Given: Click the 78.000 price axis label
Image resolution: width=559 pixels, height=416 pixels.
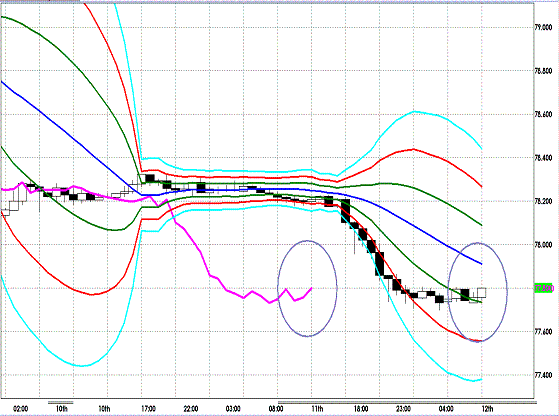Looking at the screenshot, I should tap(544, 245).
